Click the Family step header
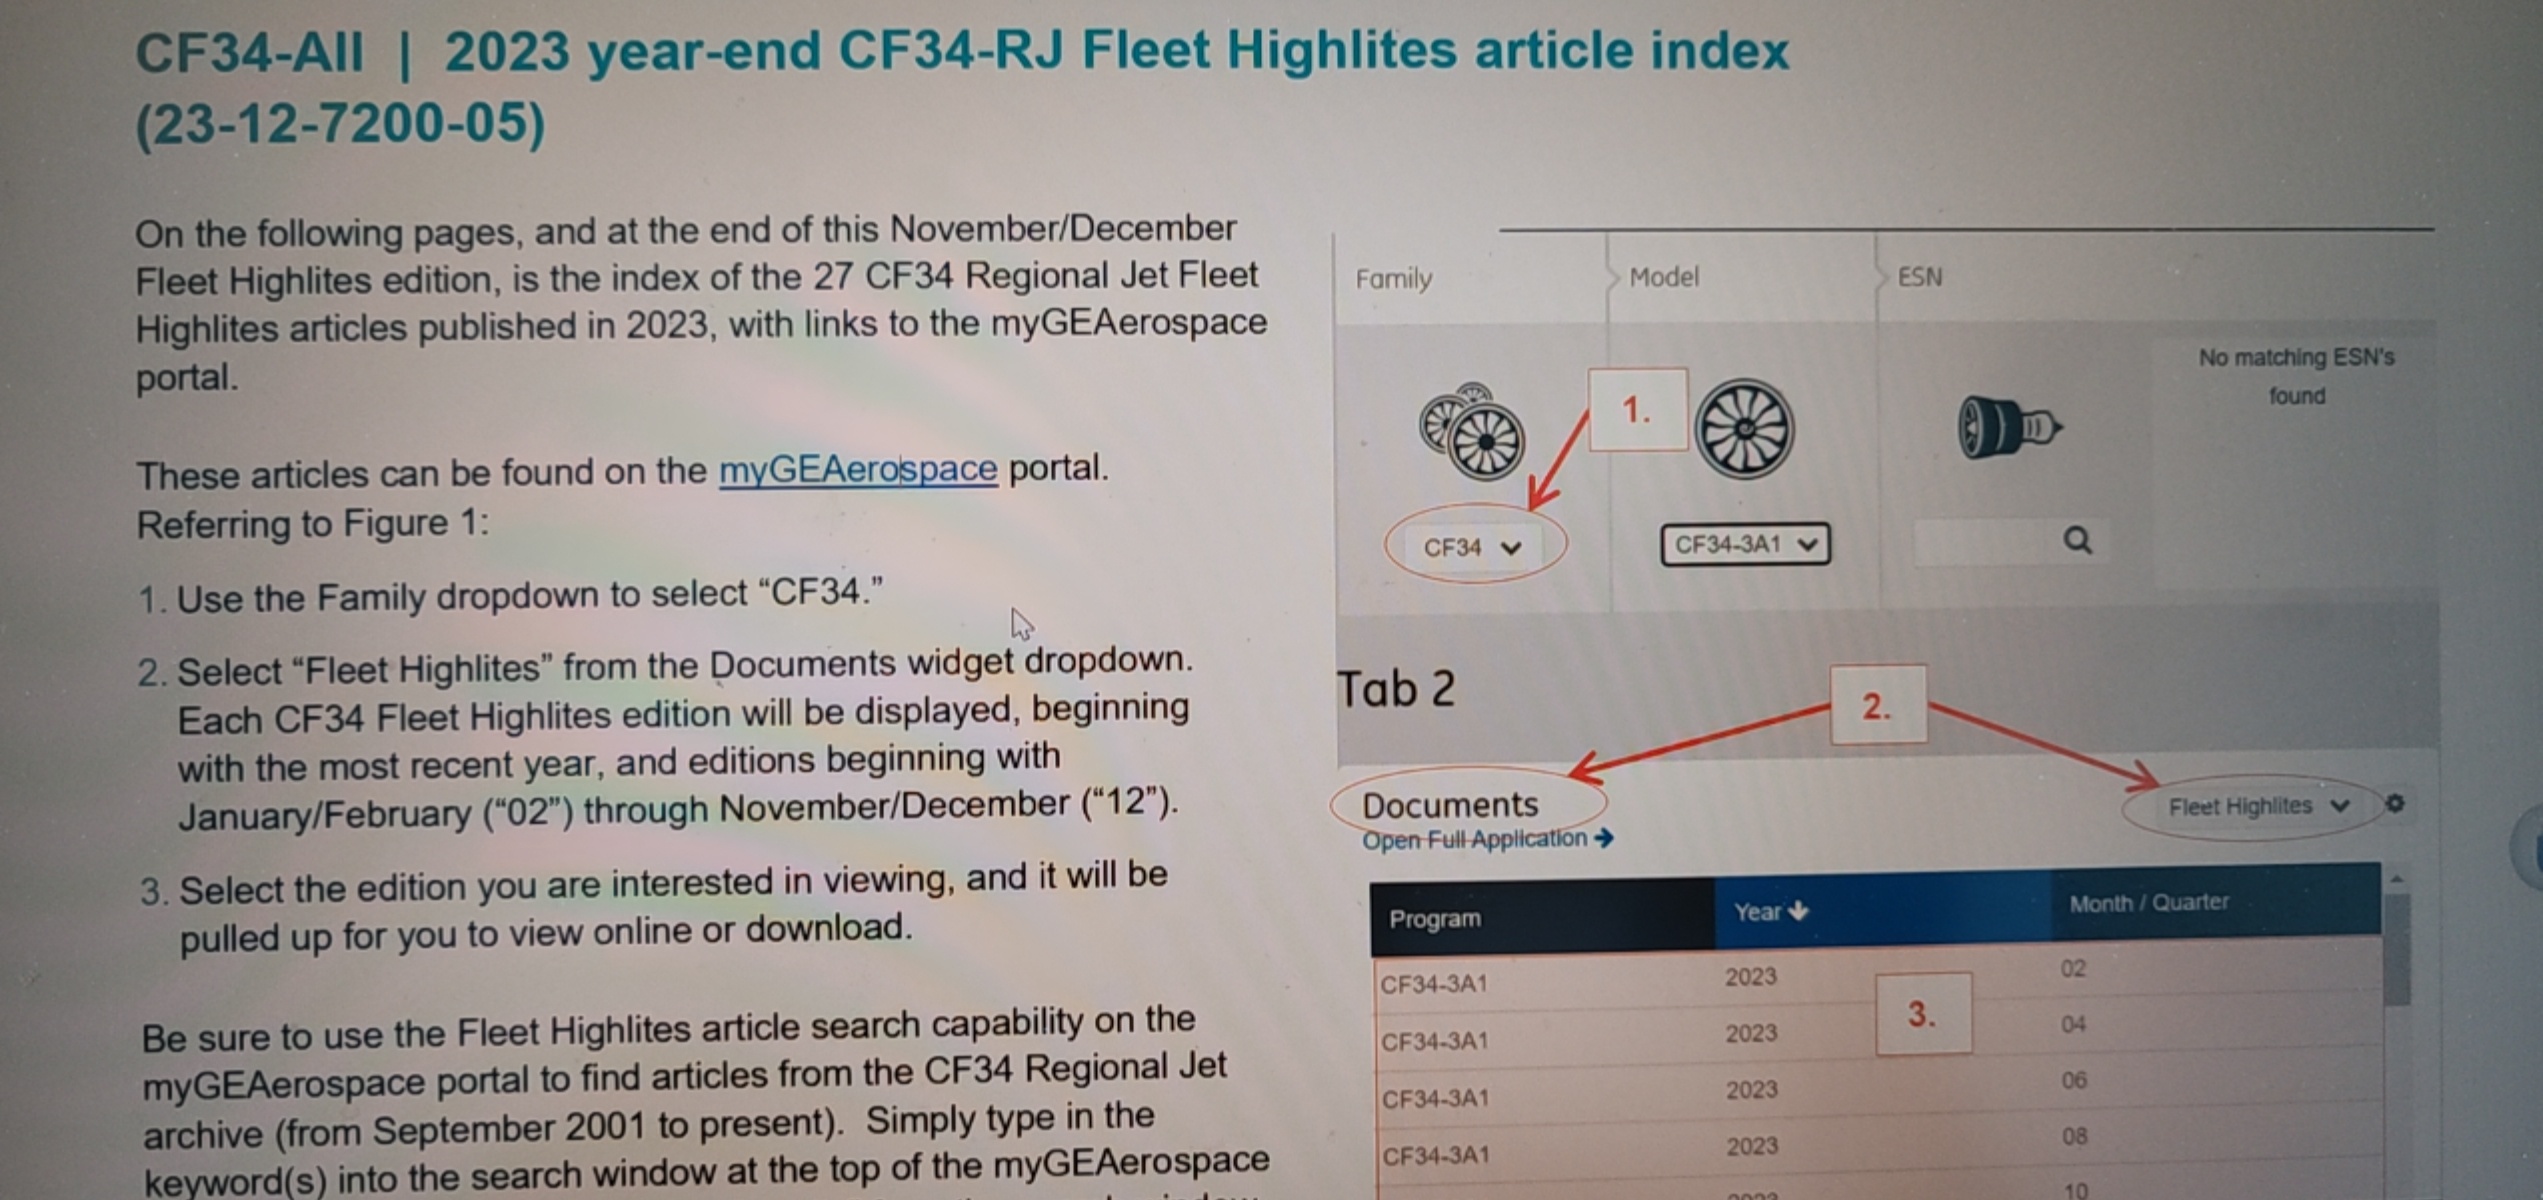 [1393, 278]
